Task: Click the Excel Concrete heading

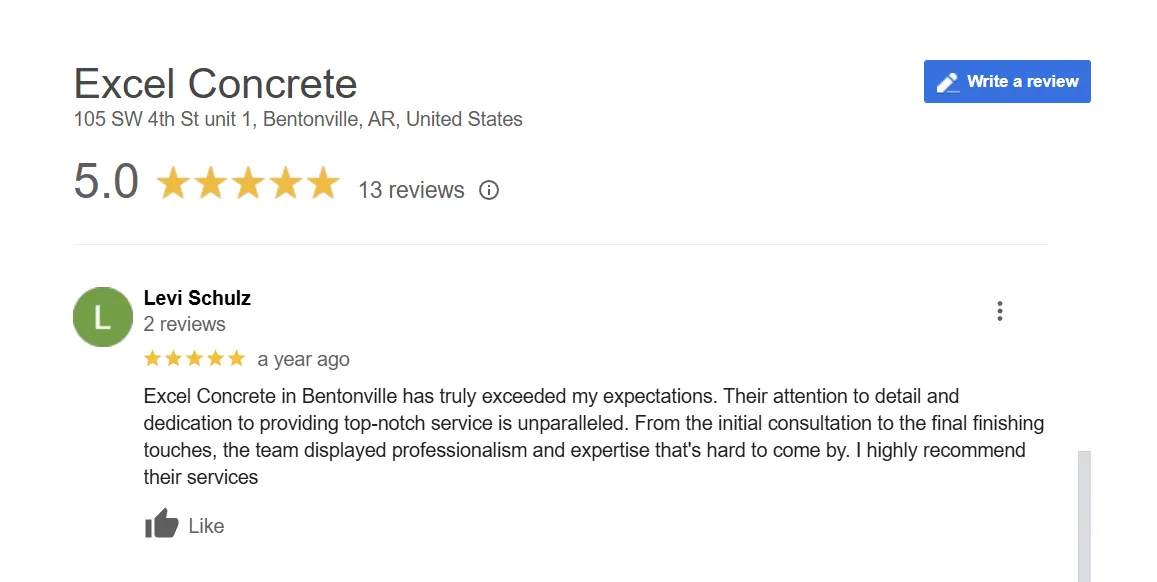Action: pos(215,84)
